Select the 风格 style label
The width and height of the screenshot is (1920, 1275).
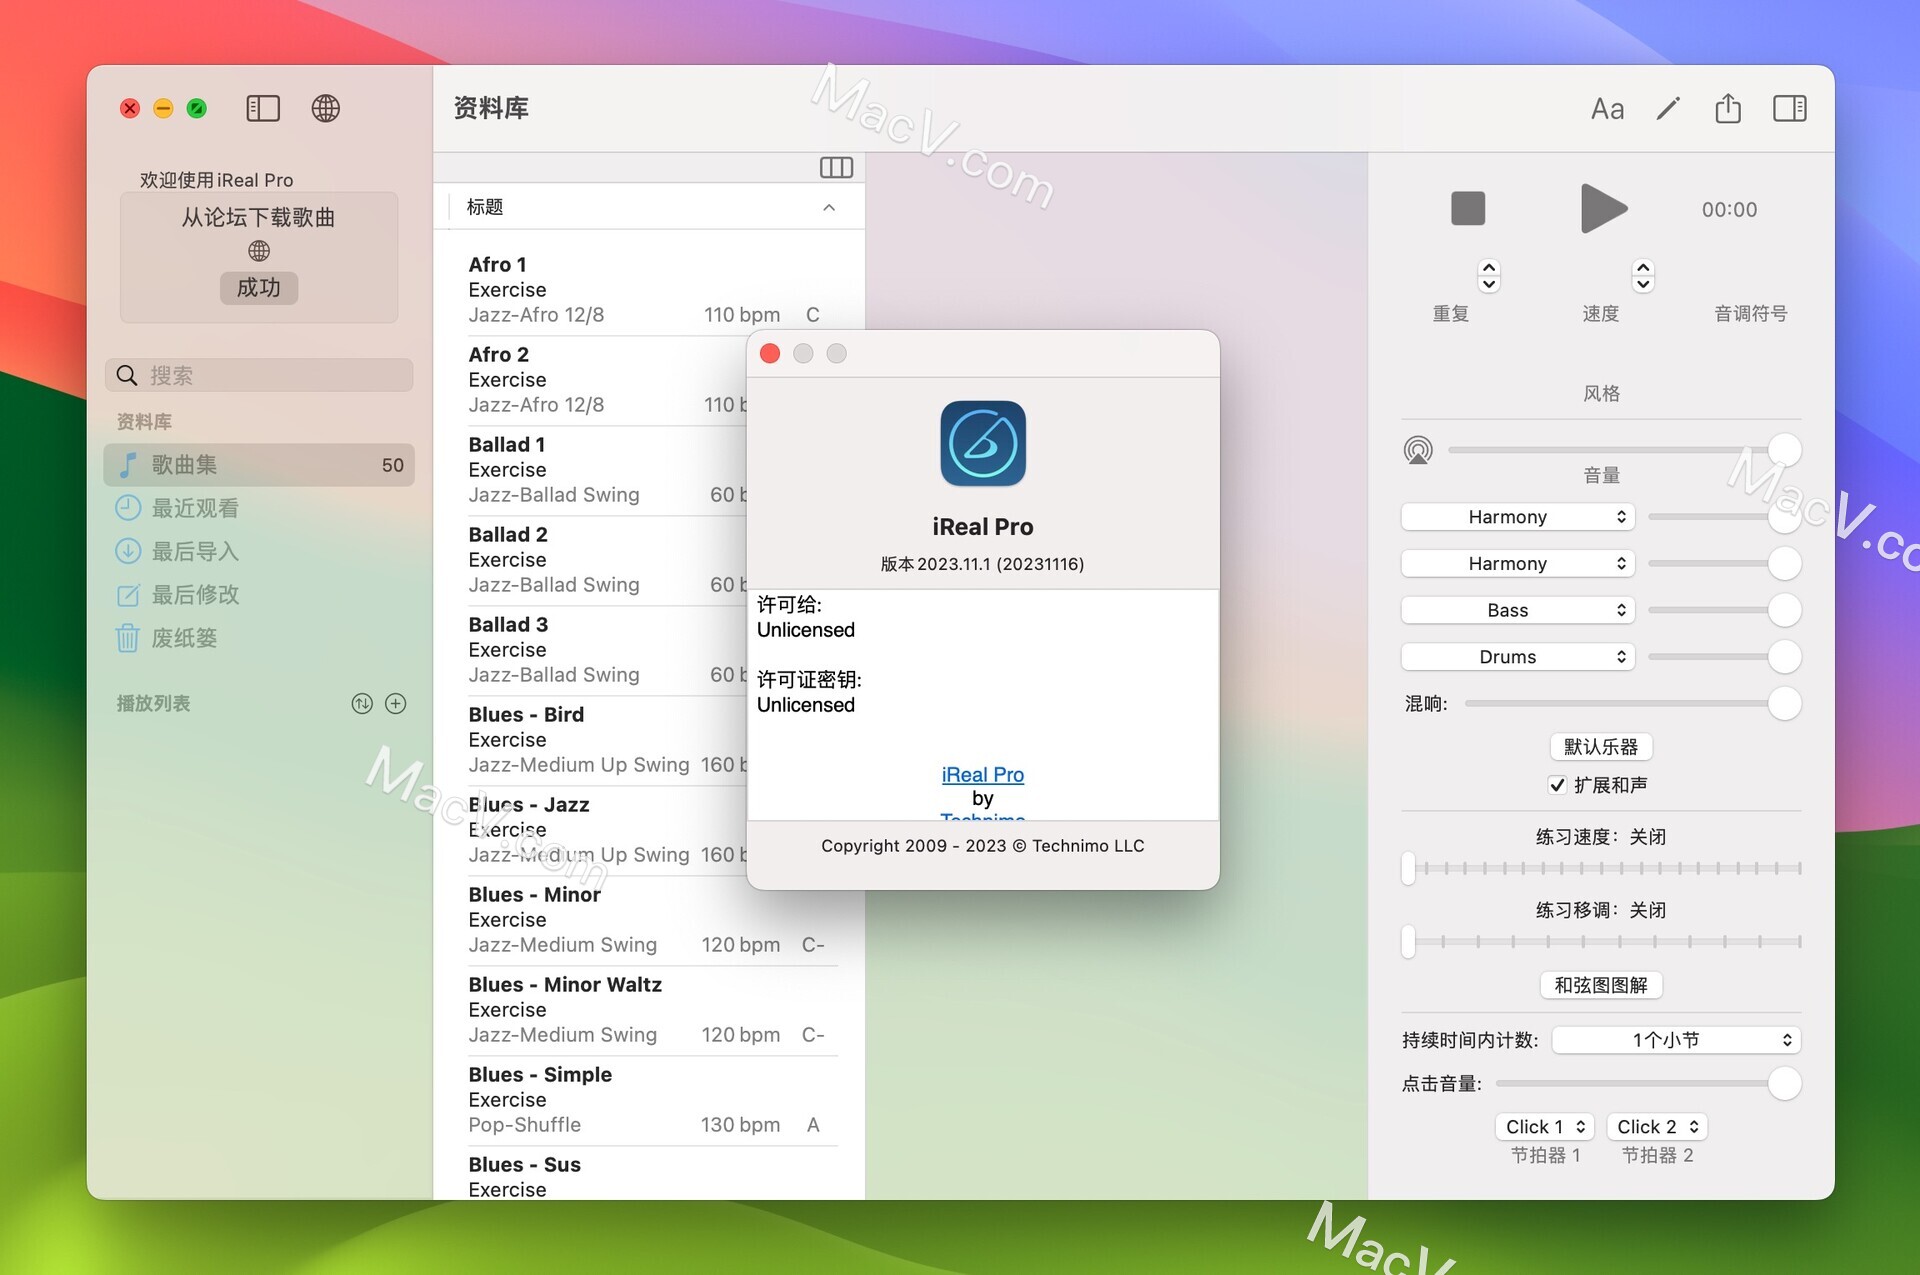click(1601, 394)
